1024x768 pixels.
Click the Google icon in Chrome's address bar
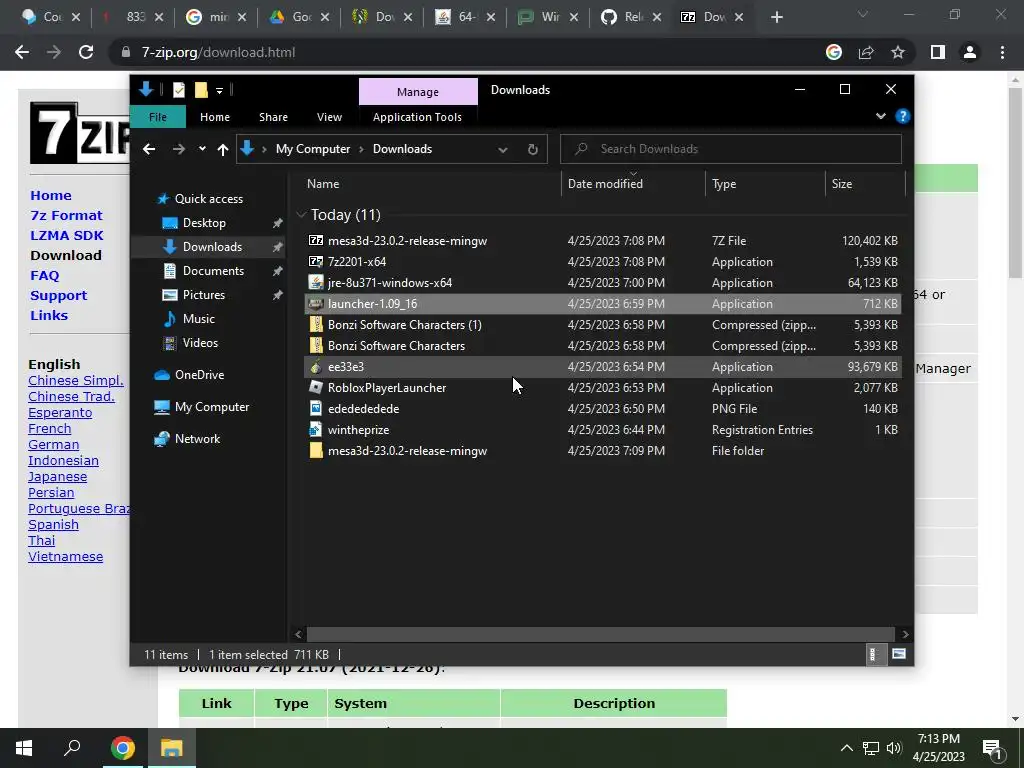(834, 52)
